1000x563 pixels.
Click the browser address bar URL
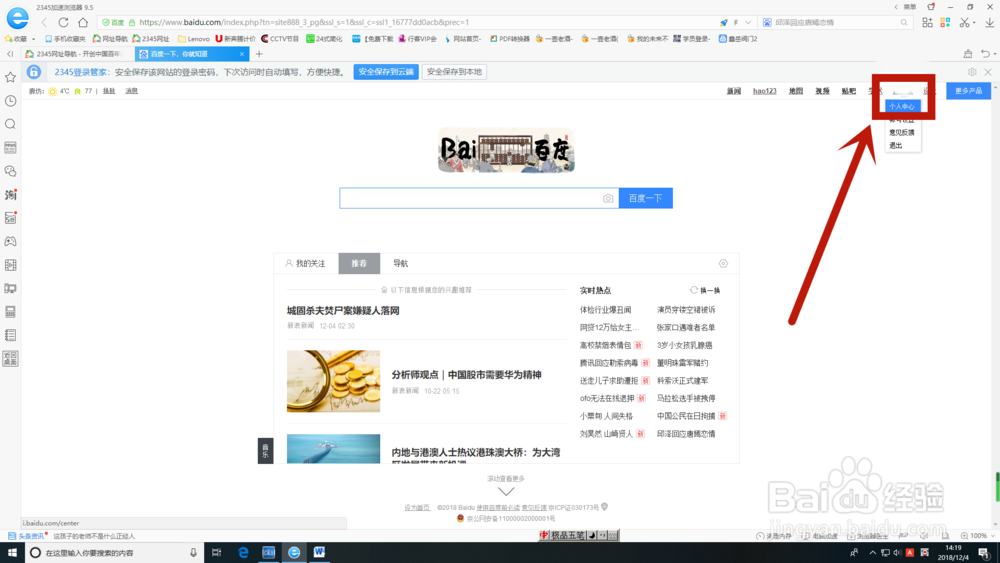tap(304, 22)
